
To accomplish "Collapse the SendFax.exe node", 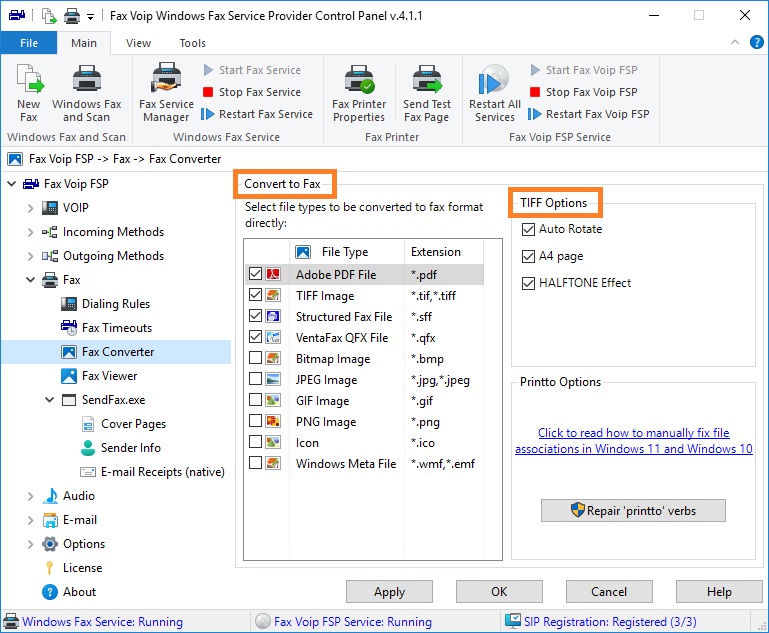I will click(50, 400).
